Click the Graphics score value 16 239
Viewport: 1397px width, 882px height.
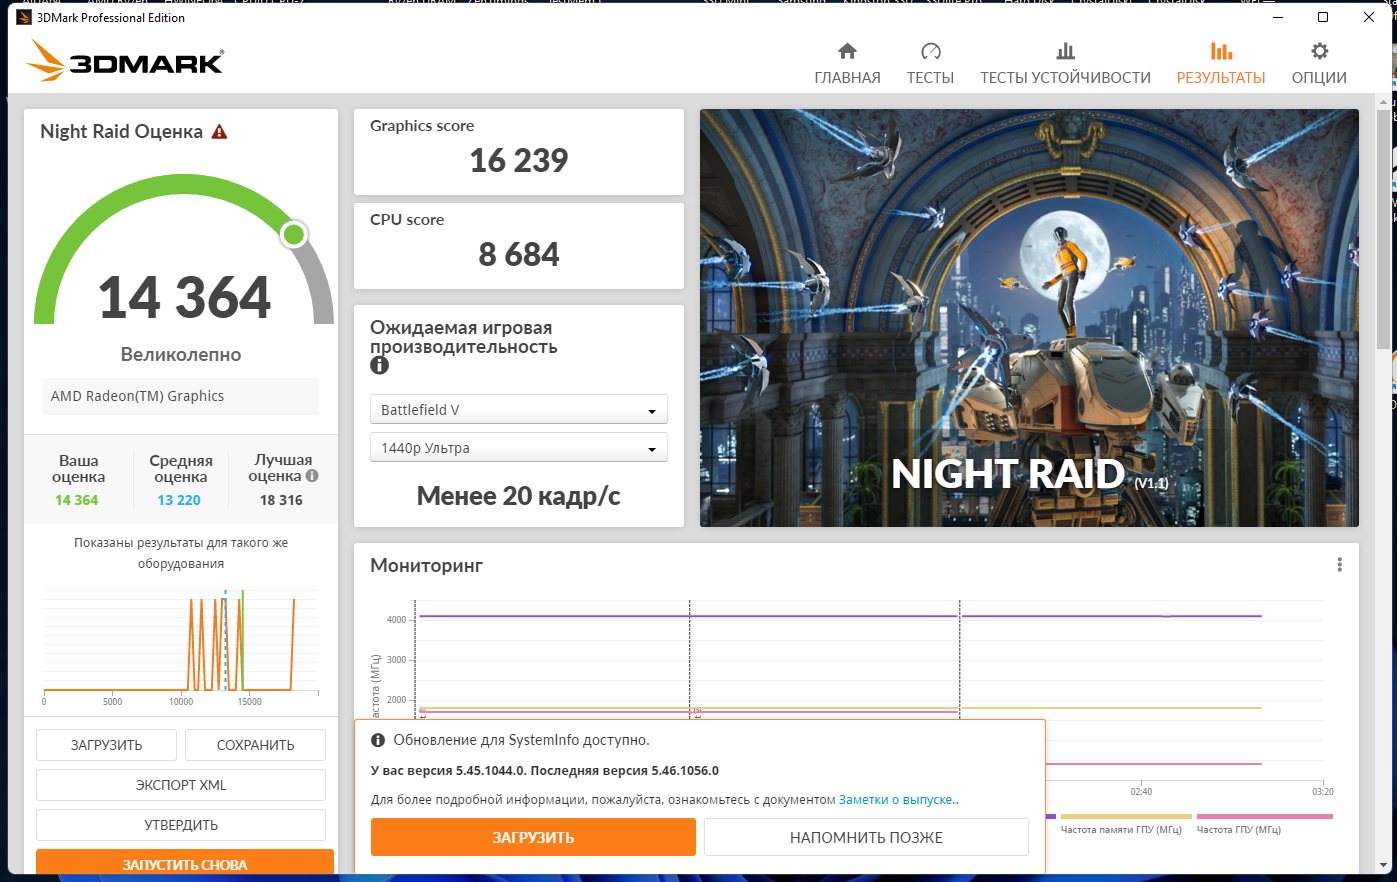pos(519,160)
